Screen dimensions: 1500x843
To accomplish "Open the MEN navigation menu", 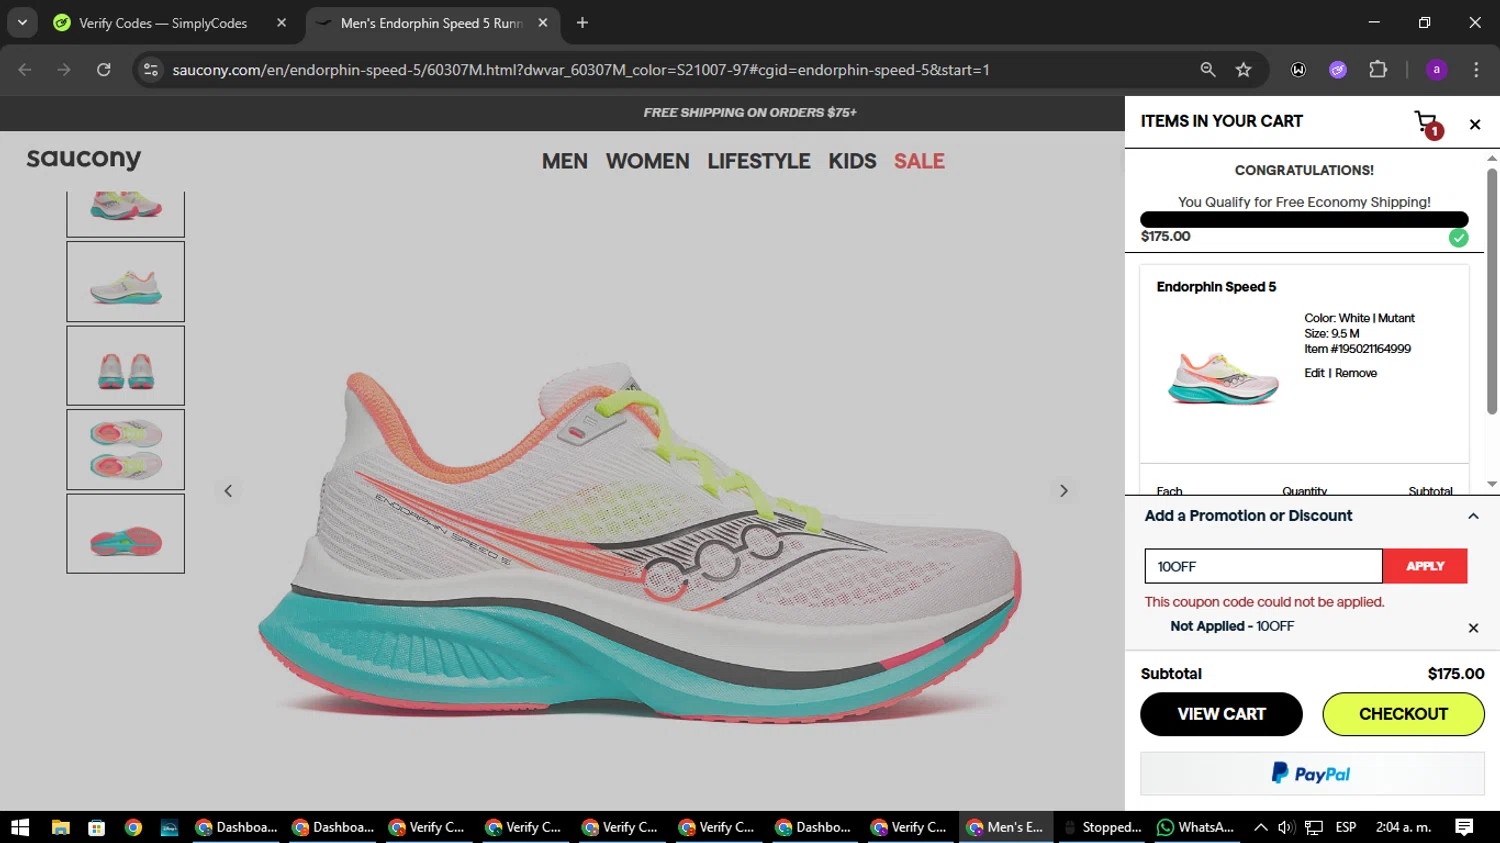I will [565, 161].
